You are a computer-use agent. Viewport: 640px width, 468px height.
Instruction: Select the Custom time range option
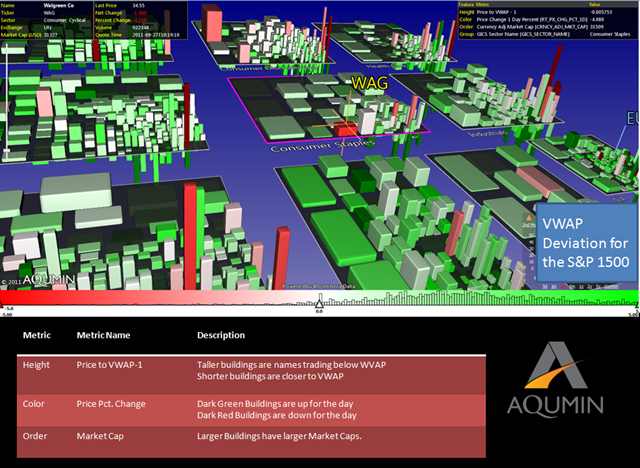(x=611, y=286)
